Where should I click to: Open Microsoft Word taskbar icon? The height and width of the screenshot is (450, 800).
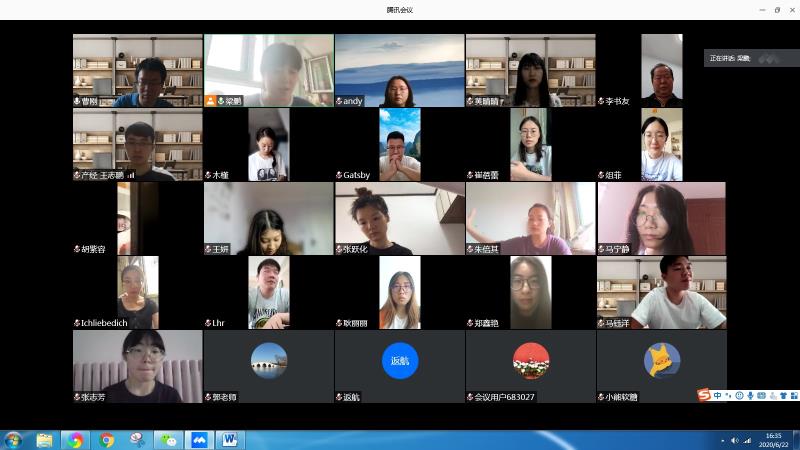[229, 440]
